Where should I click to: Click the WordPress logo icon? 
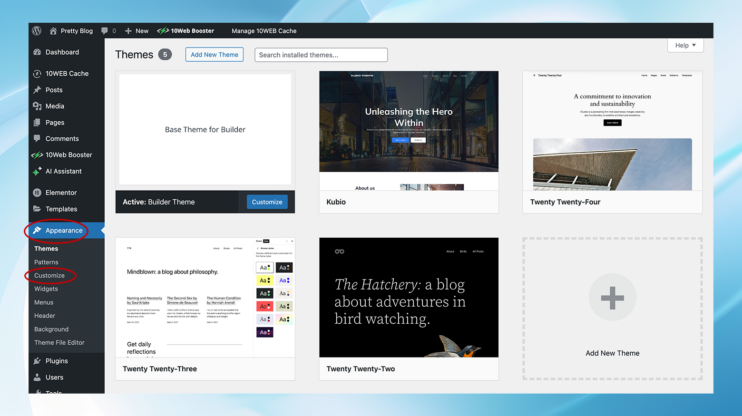(37, 31)
